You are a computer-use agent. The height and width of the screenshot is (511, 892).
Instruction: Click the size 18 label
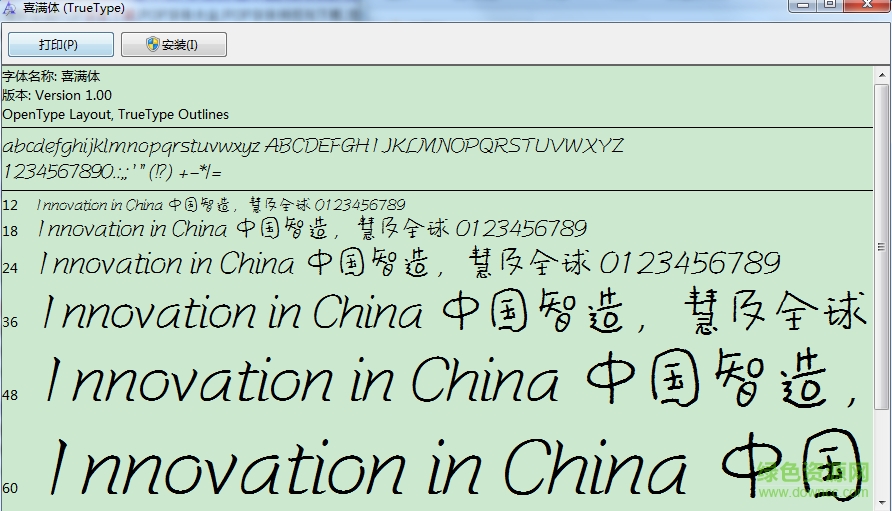click(10, 231)
